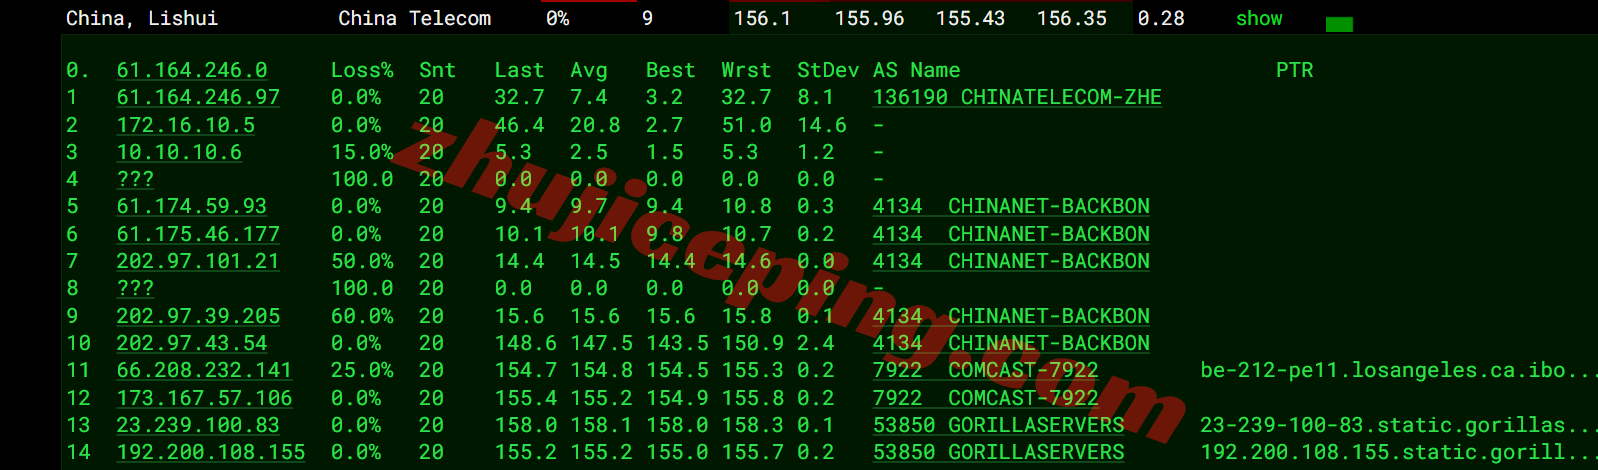Open IP link 61.175.46.177
This screenshot has height=470, width=1598.
pos(198,234)
